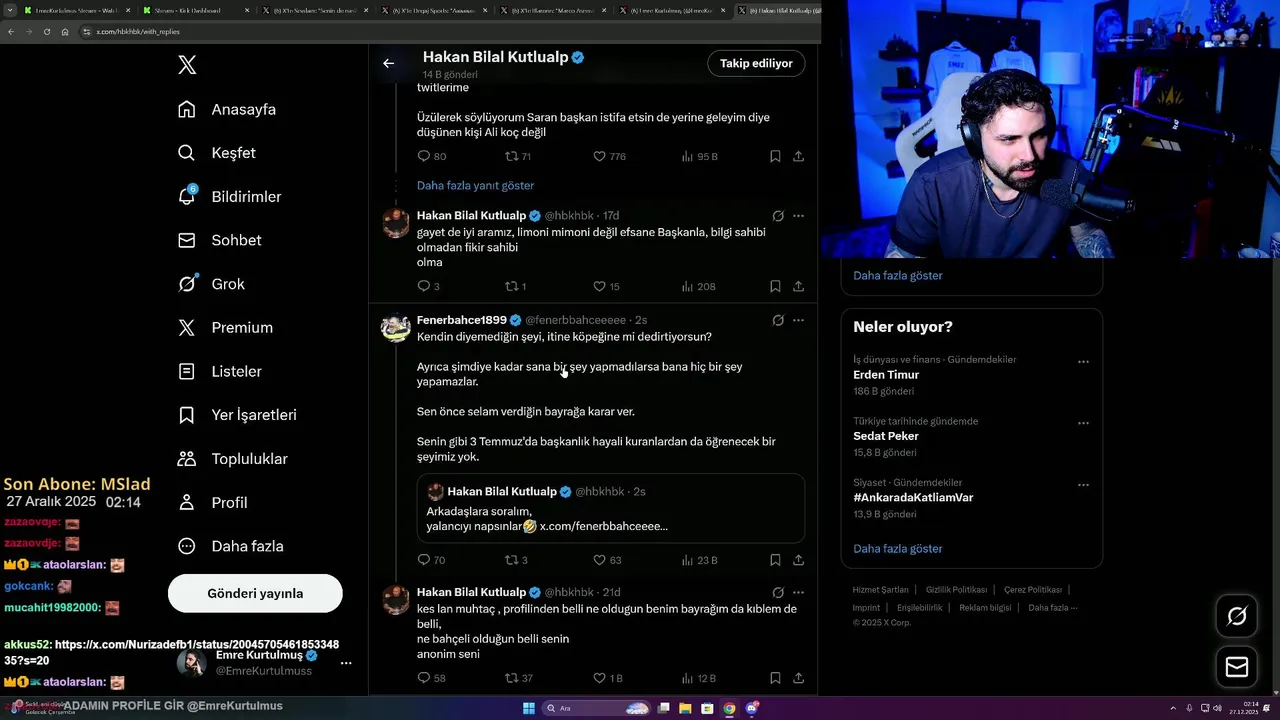
Task: Open options menu for Sedat Peker trend
Action: (1083, 423)
